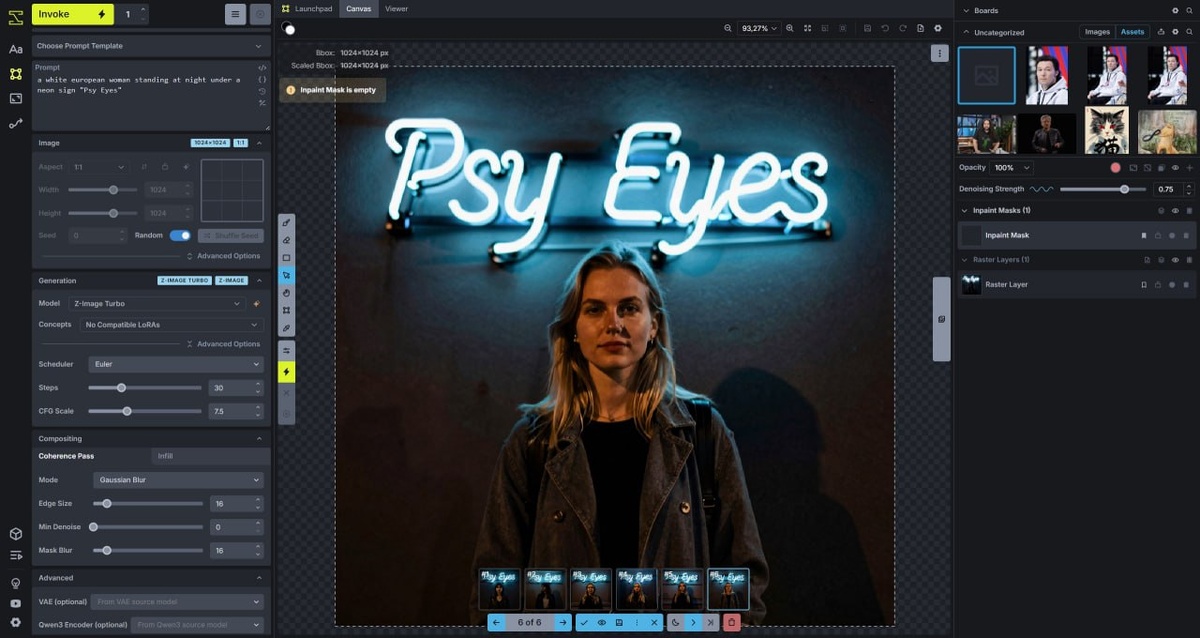Open the upscaling tab icon in left sidebar
Viewport: 1200px width, 638px height.
pyautogui.click(x=15, y=98)
